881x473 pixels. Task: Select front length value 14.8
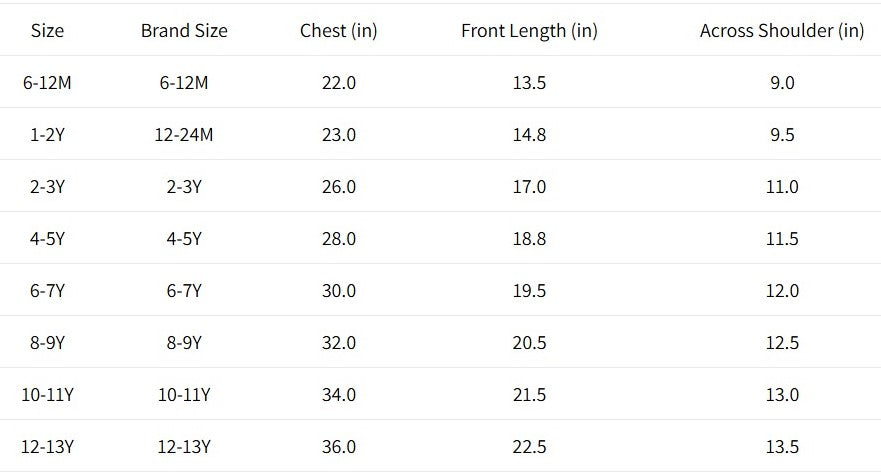(529, 135)
